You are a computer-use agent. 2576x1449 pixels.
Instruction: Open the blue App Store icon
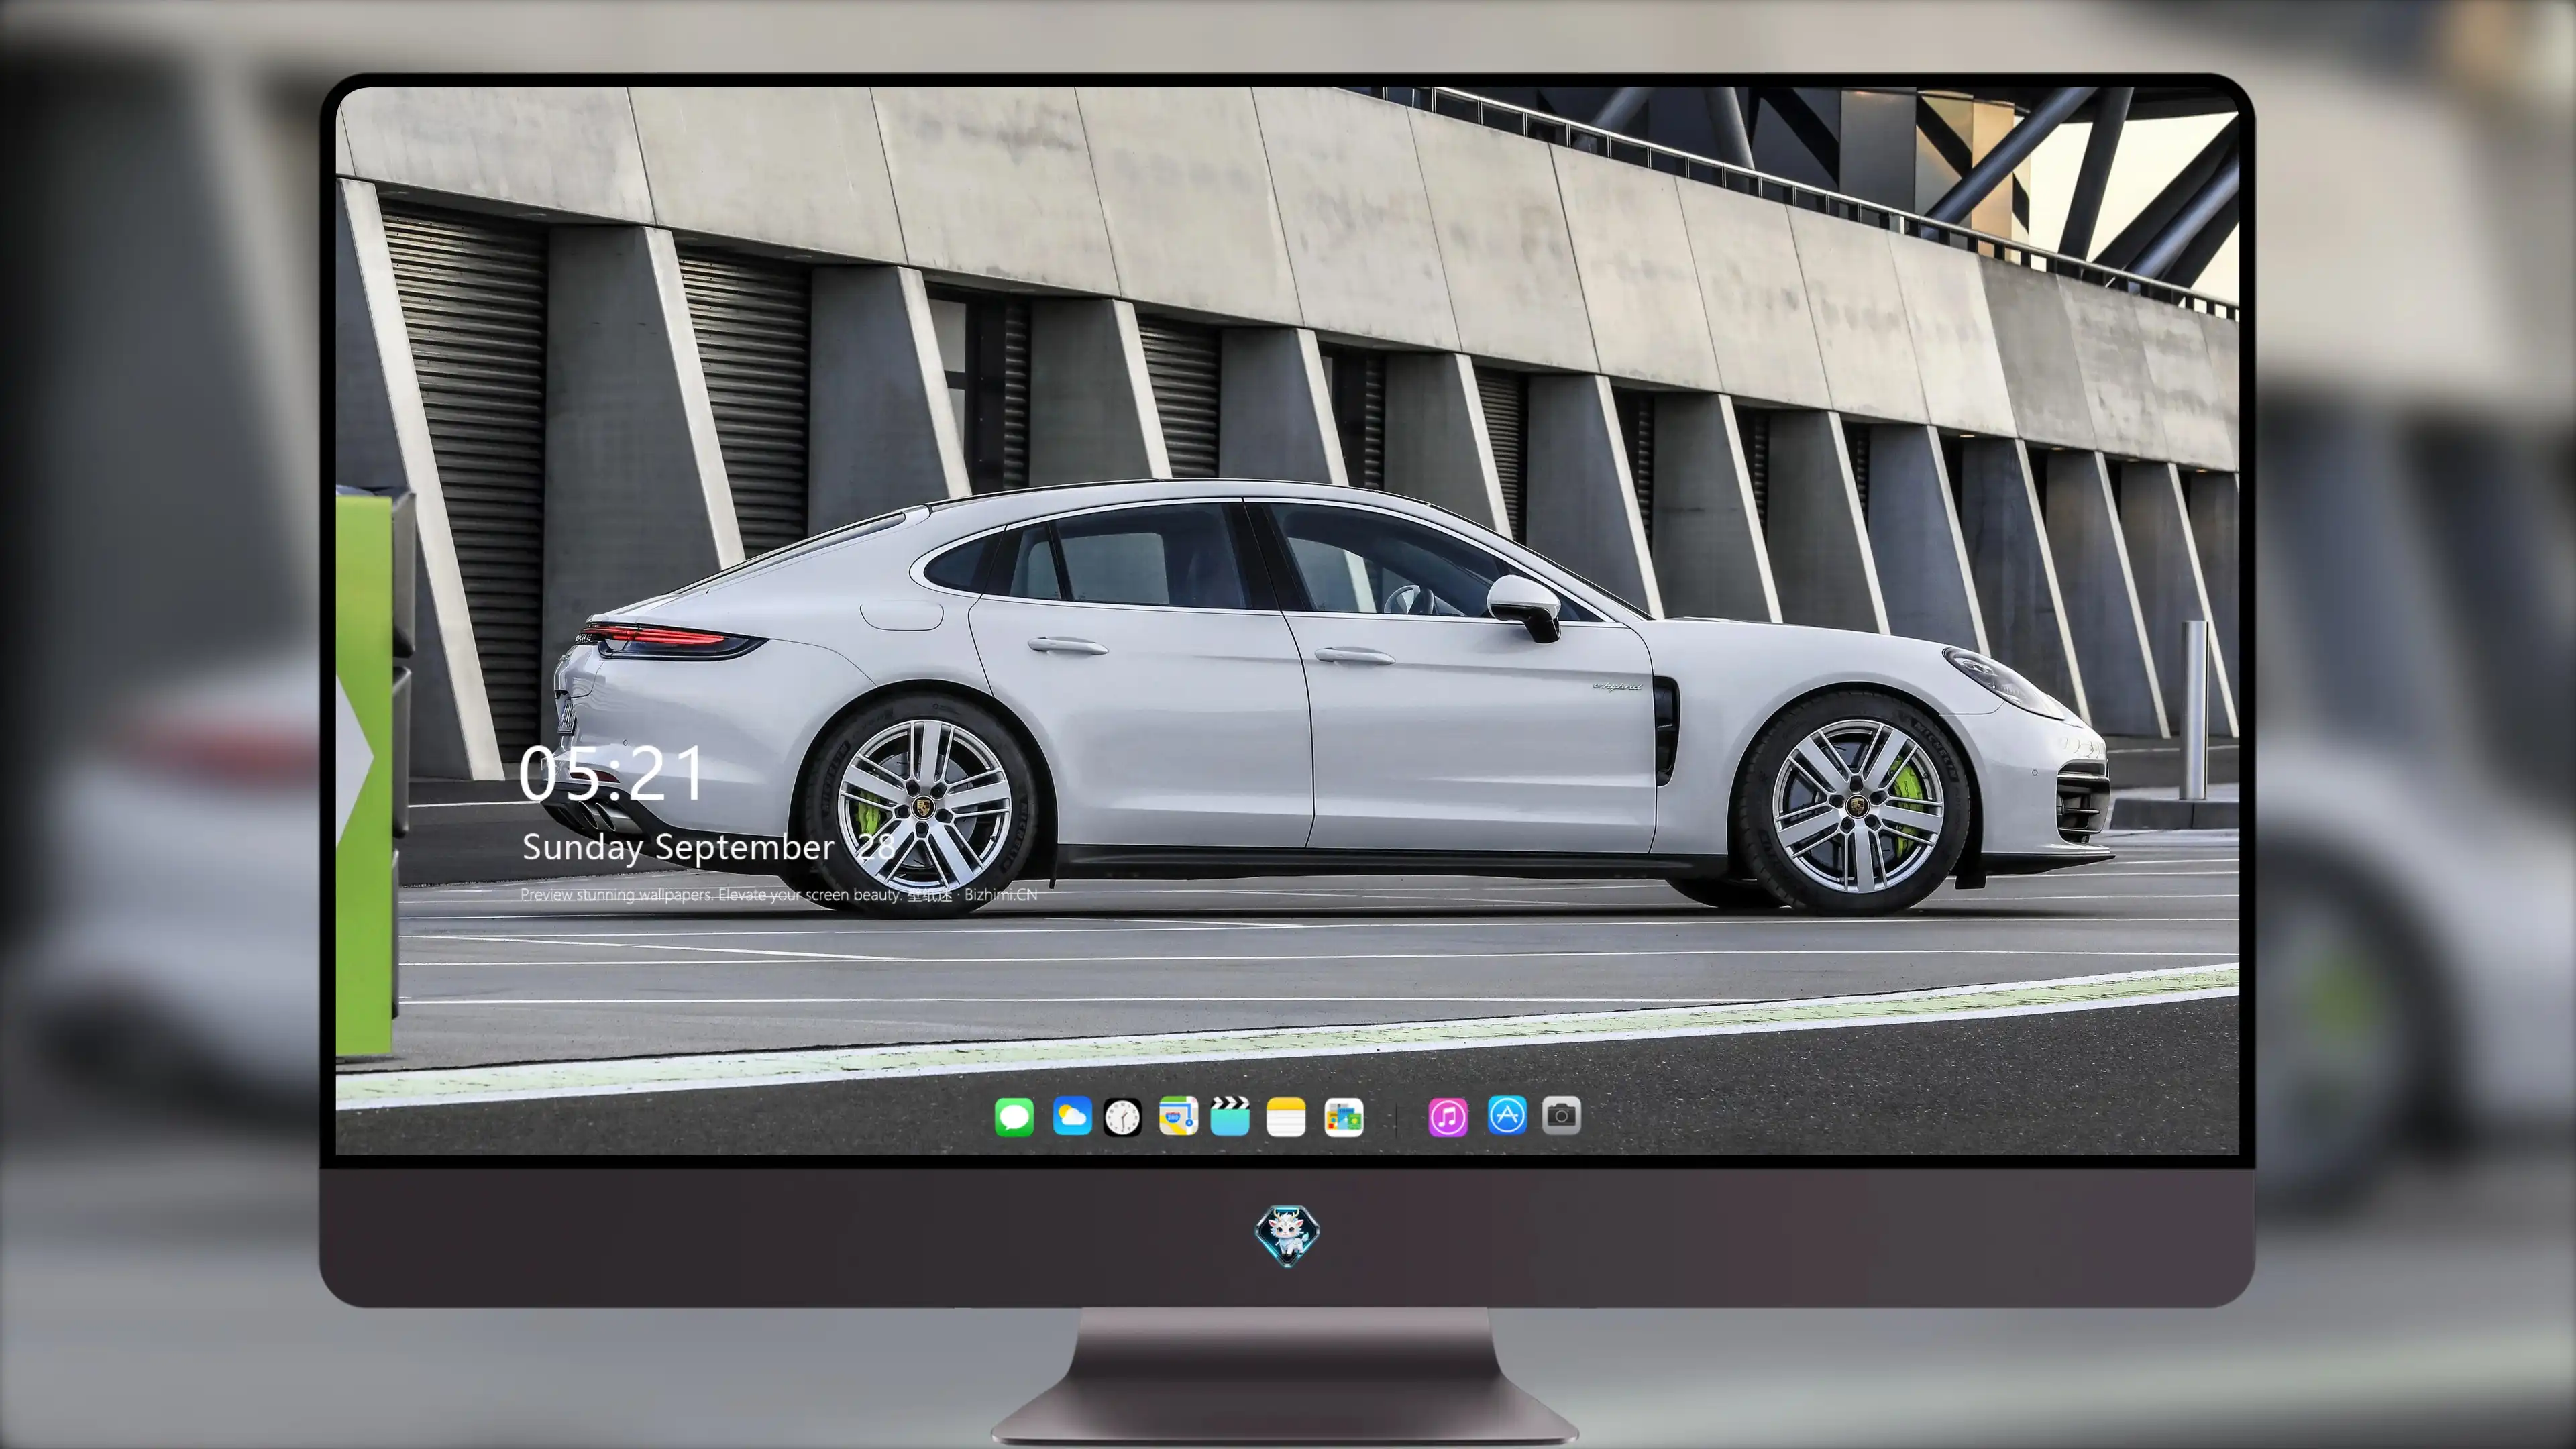(1507, 1115)
